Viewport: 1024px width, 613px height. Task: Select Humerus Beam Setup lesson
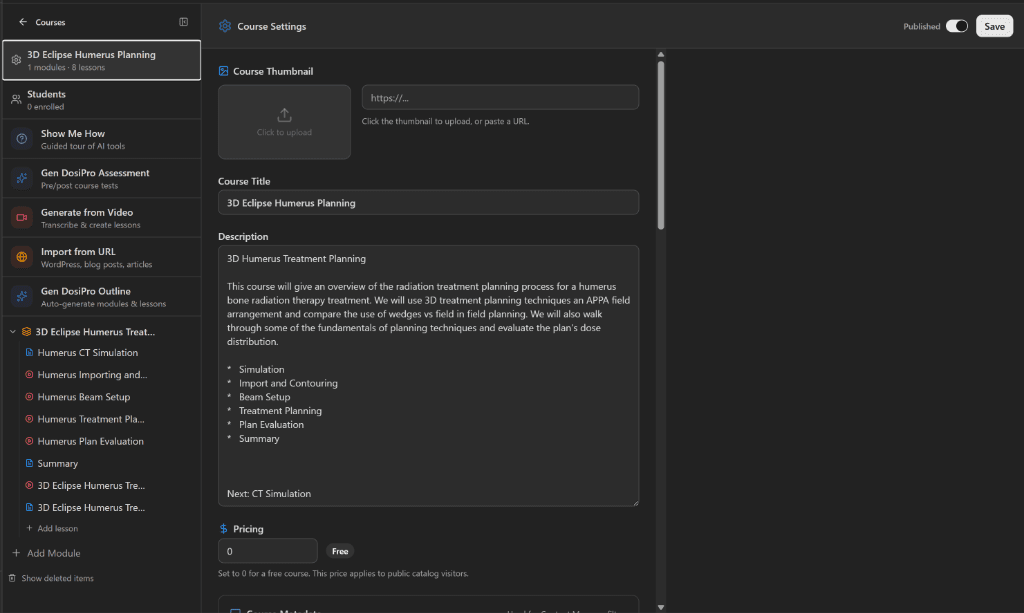tap(84, 397)
